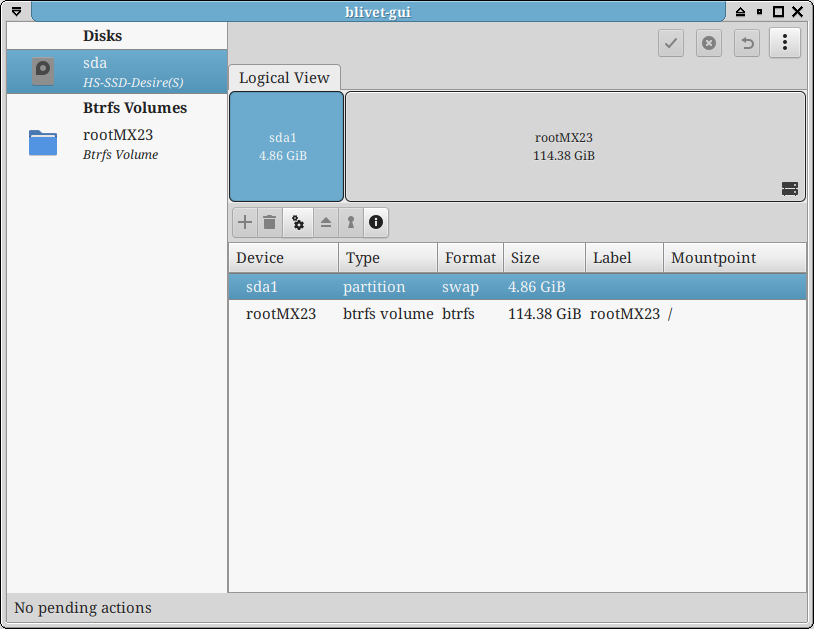Open the three-dot application menu

(784, 43)
